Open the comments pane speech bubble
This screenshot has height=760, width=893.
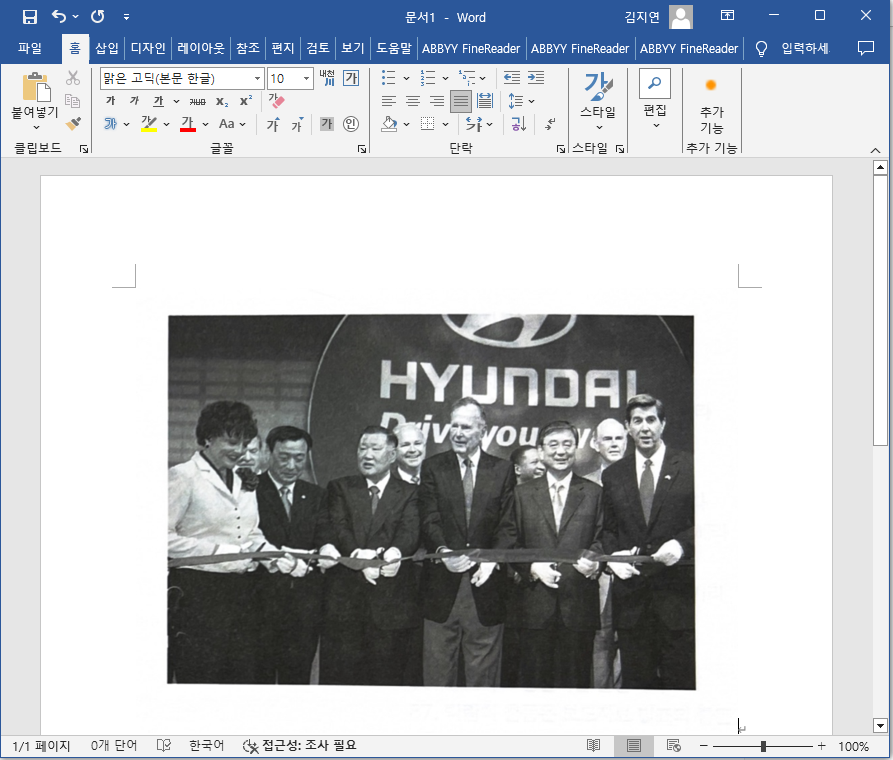click(866, 48)
